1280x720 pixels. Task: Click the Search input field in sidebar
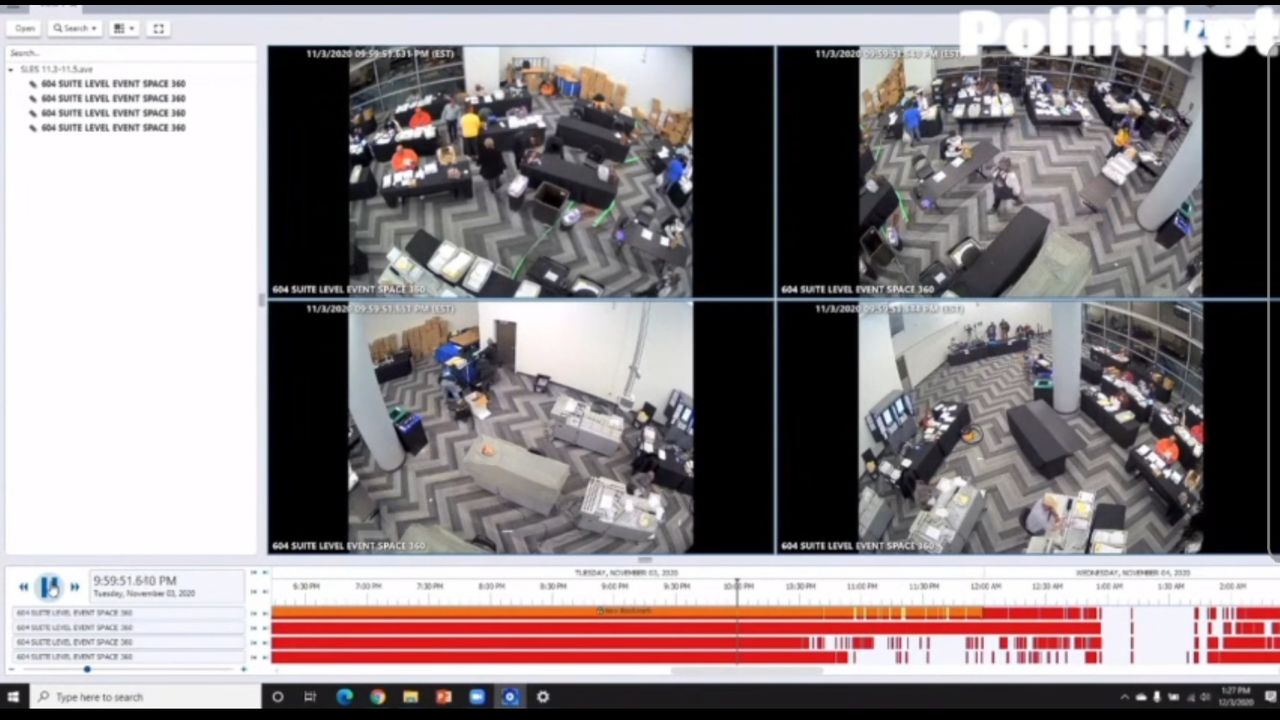coord(130,53)
